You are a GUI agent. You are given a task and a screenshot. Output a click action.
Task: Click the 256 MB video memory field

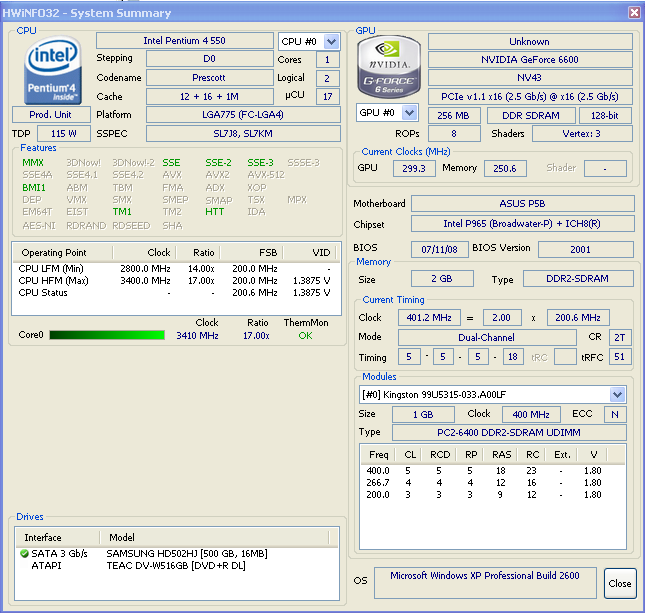[454, 116]
